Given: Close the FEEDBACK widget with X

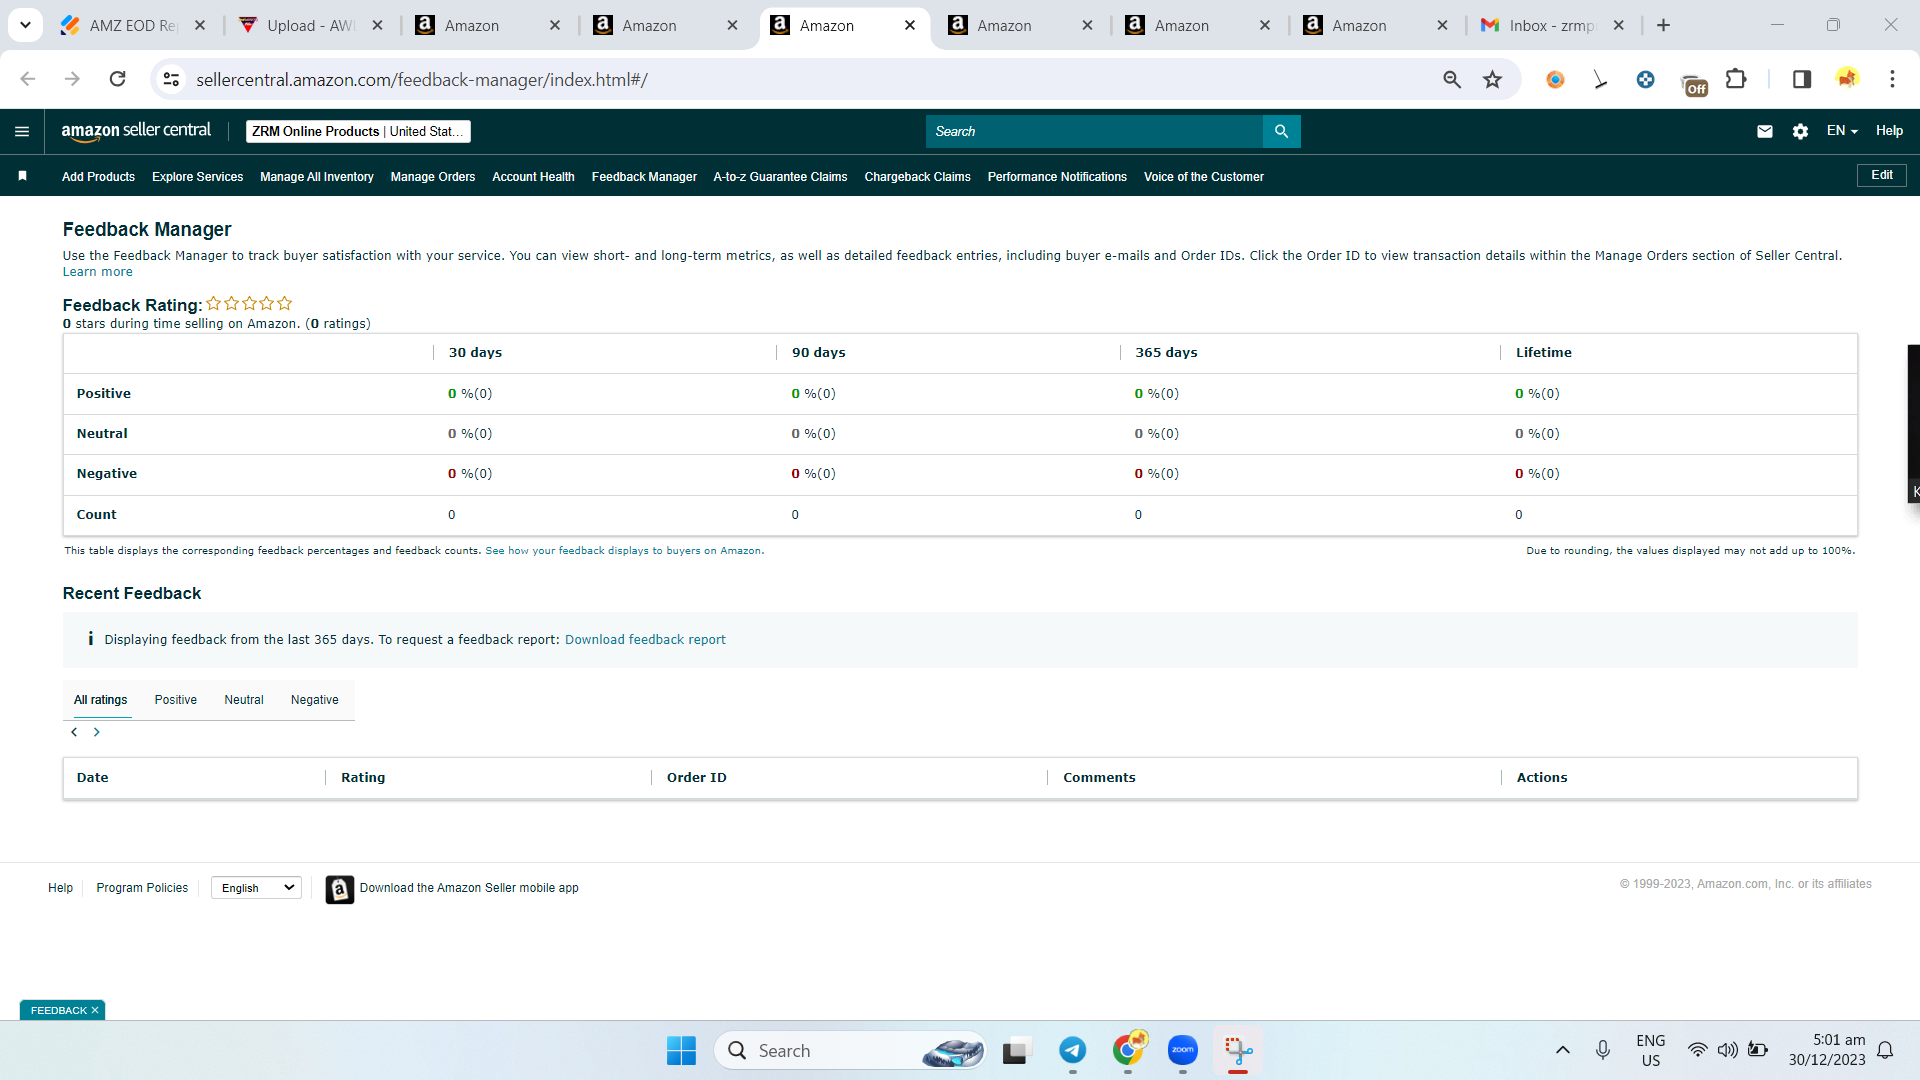Looking at the screenshot, I should point(95,1010).
